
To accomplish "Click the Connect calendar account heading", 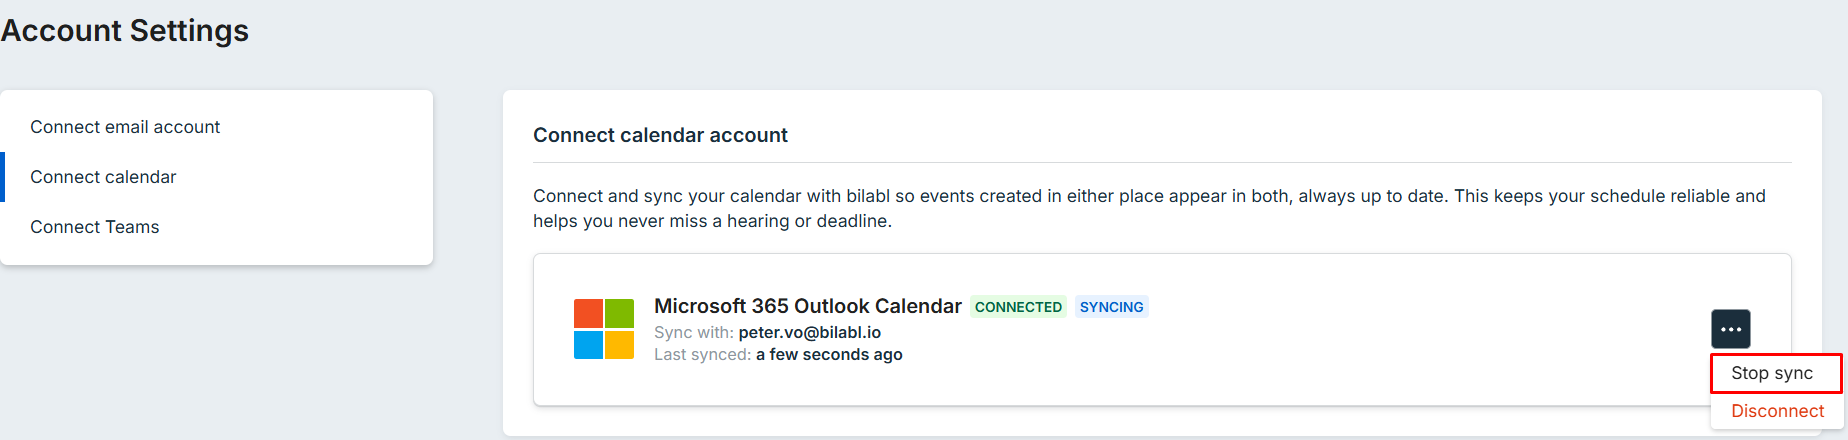I will click(660, 135).
